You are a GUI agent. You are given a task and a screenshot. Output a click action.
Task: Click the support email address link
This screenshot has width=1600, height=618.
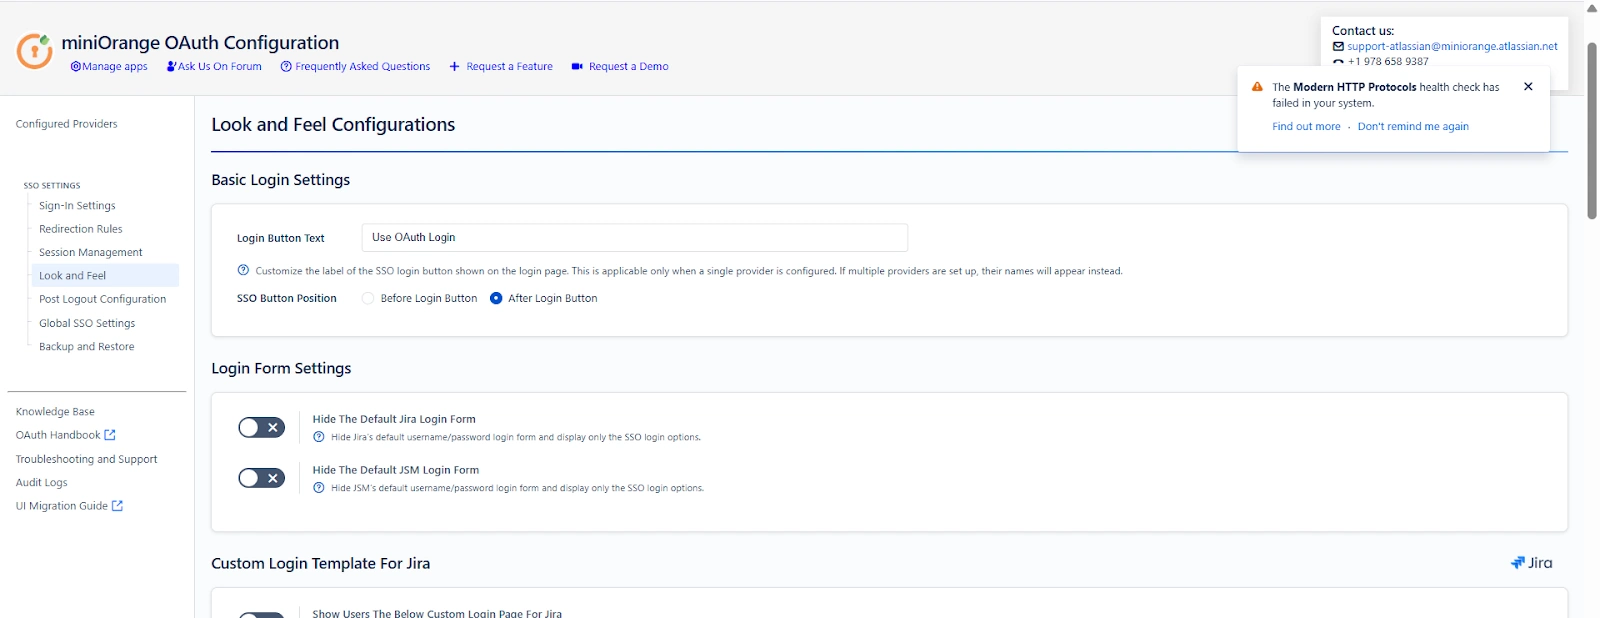[1452, 46]
